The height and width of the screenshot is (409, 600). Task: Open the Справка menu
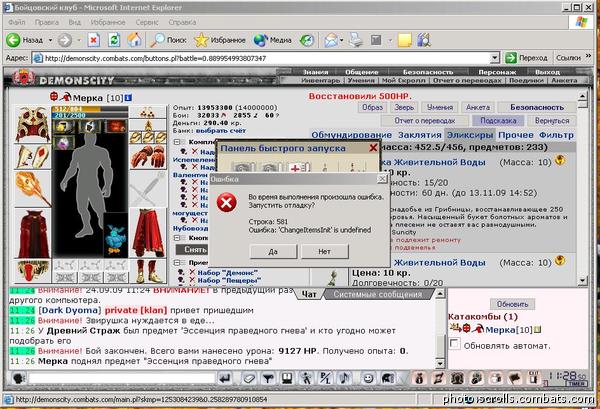[x=182, y=22]
